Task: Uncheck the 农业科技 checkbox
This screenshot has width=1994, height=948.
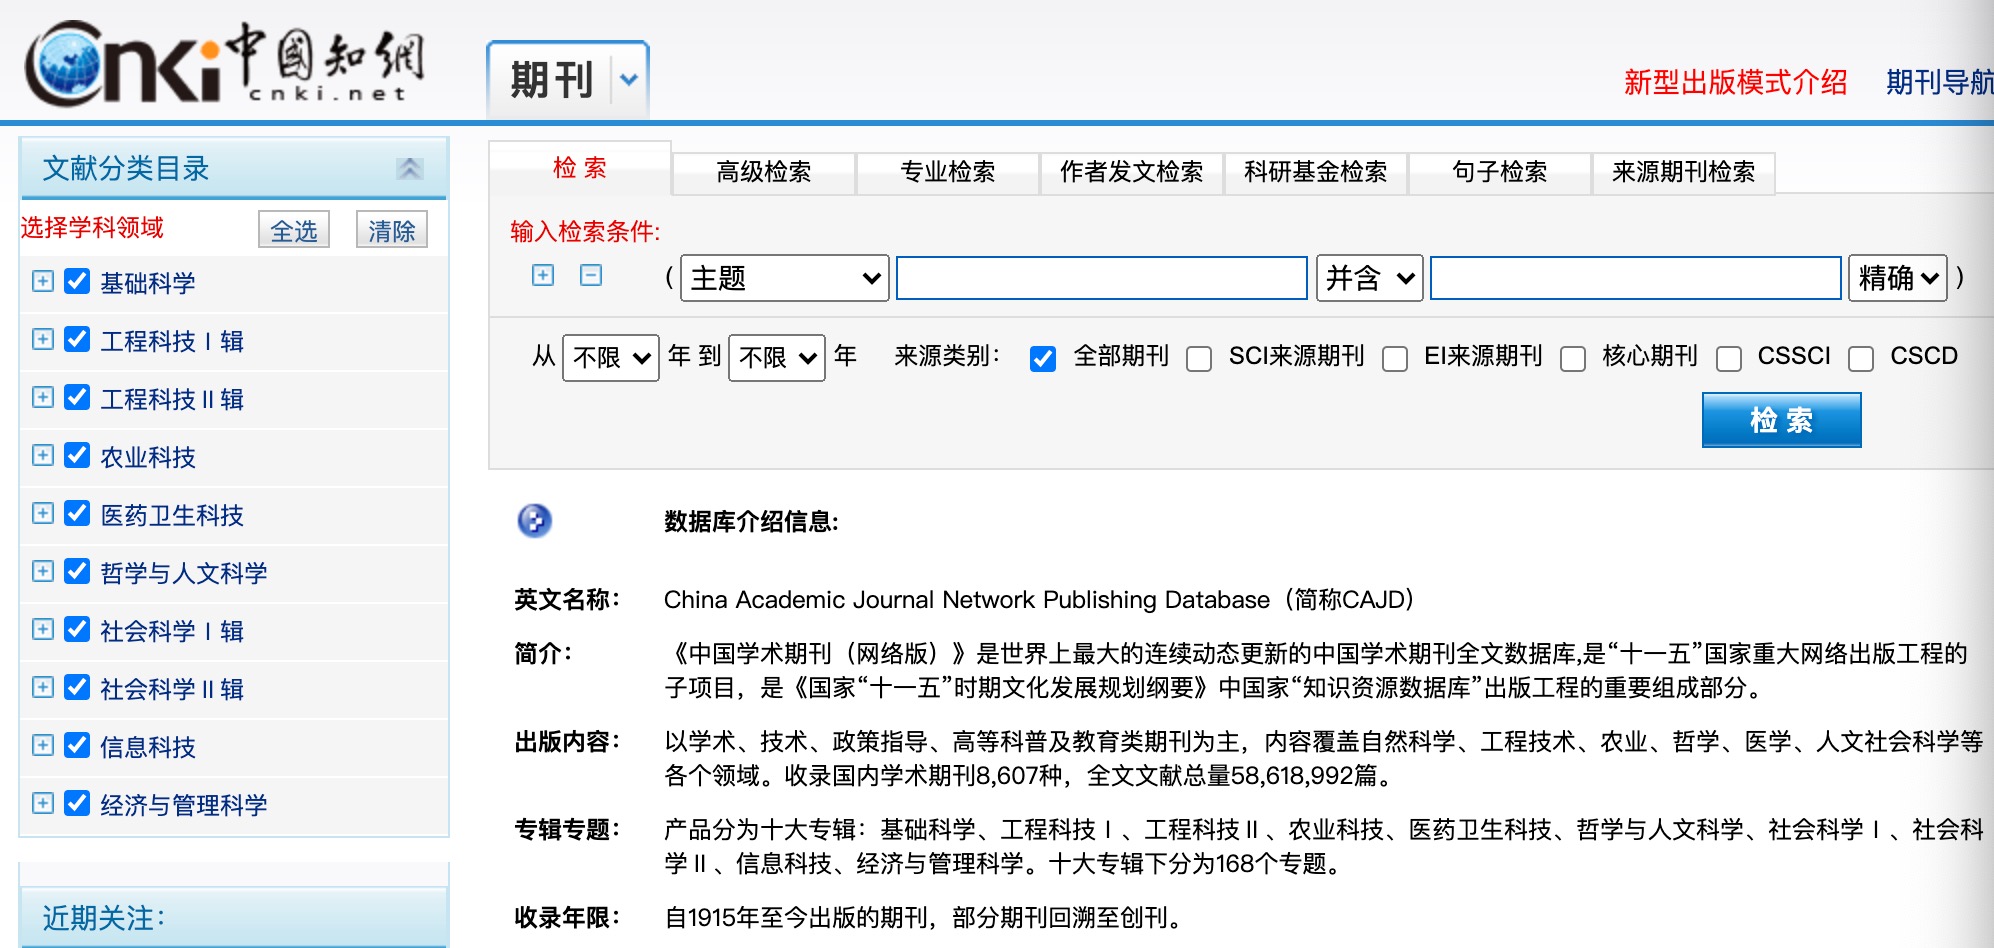Action: coord(77,455)
